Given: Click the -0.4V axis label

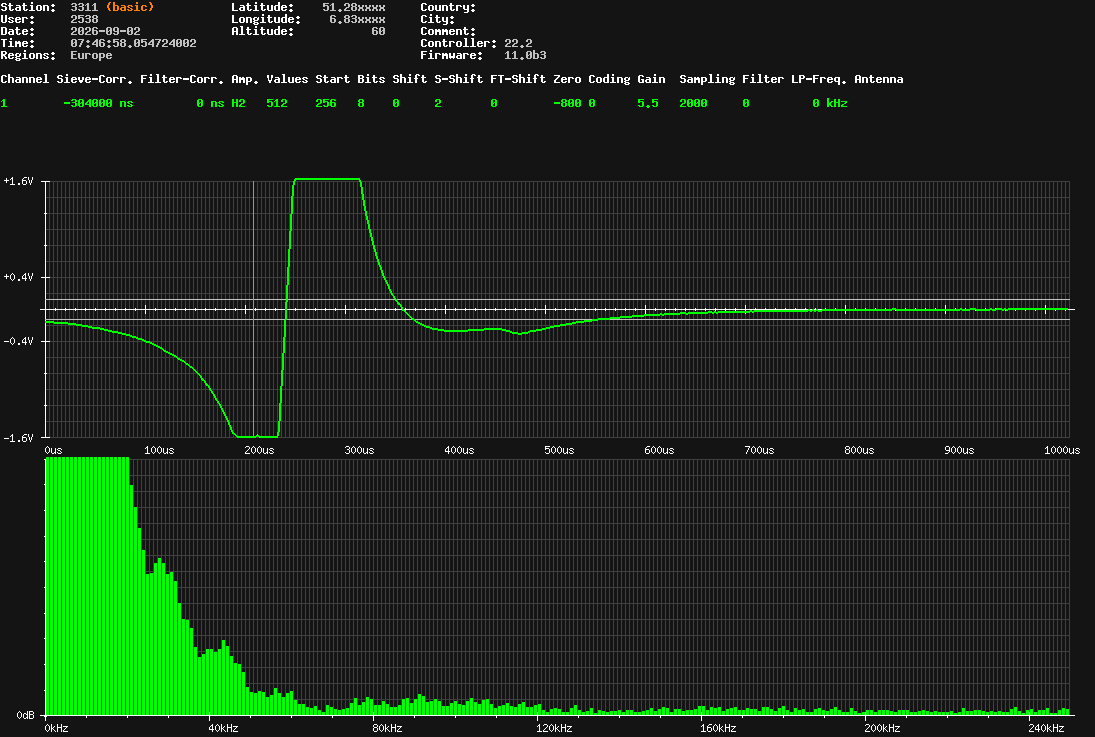Looking at the screenshot, I should 18,342.
